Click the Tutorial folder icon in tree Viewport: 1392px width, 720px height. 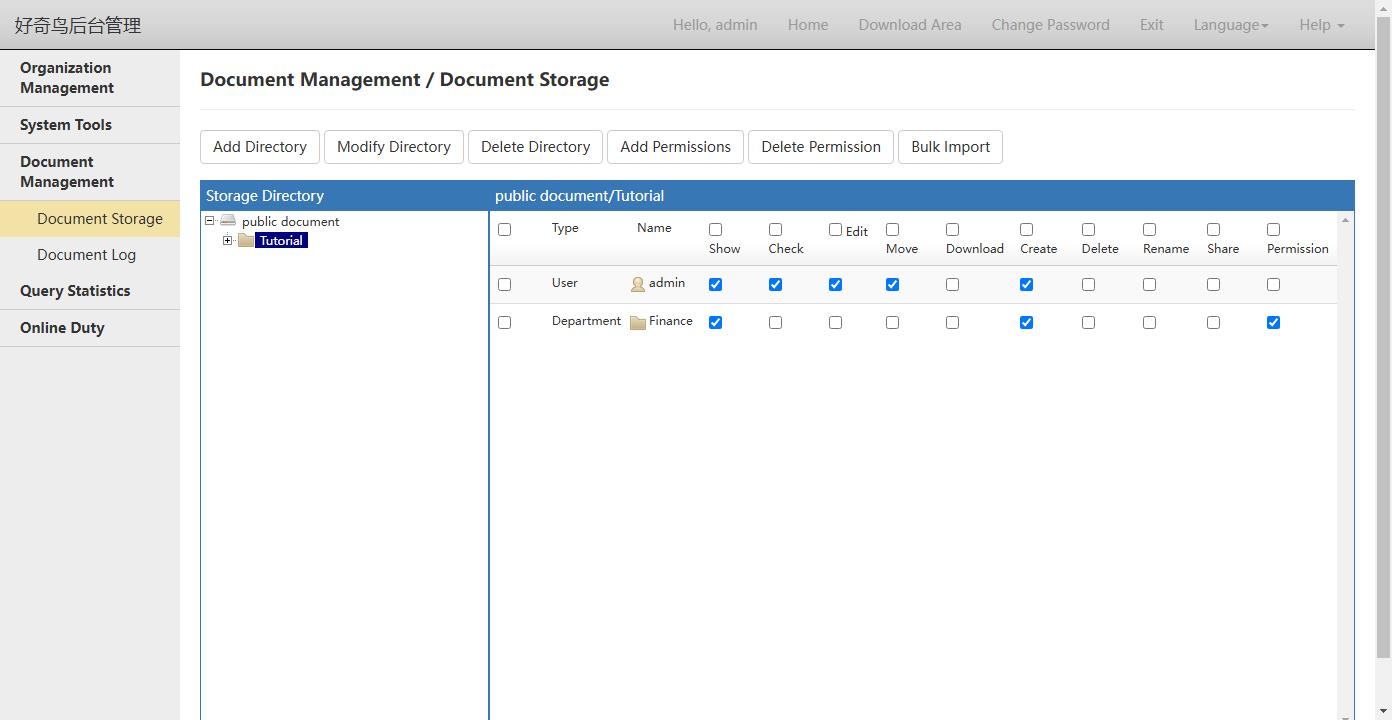(x=246, y=240)
